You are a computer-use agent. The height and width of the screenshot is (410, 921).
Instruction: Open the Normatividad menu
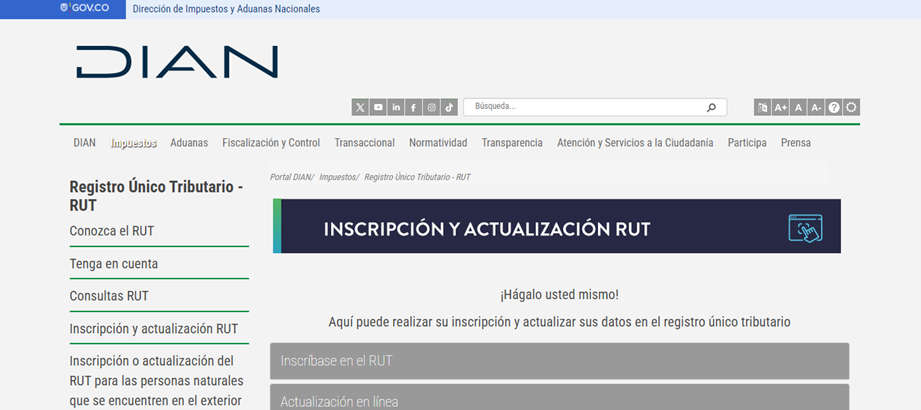click(x=438, y=143)
